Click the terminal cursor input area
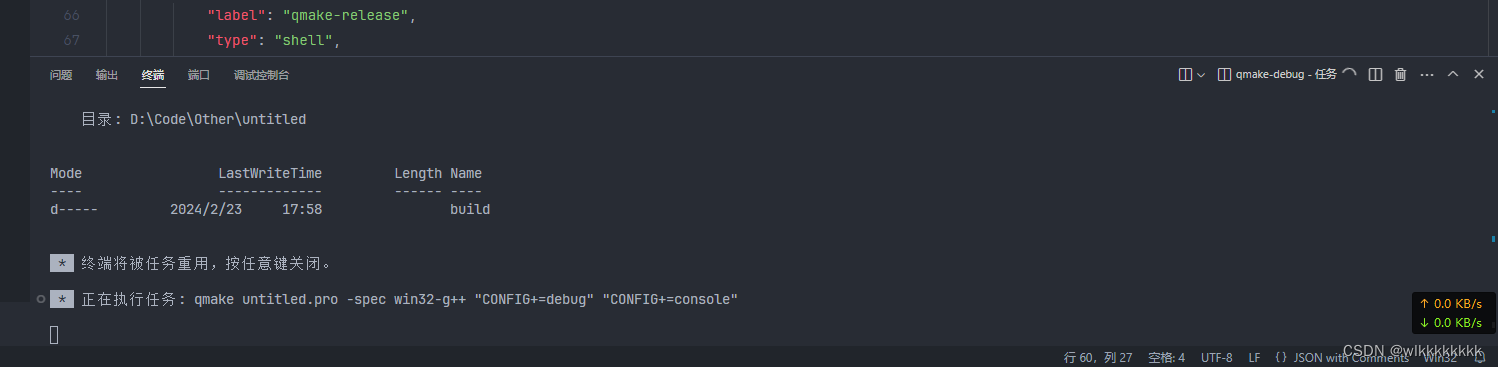 tap(54, 335)
